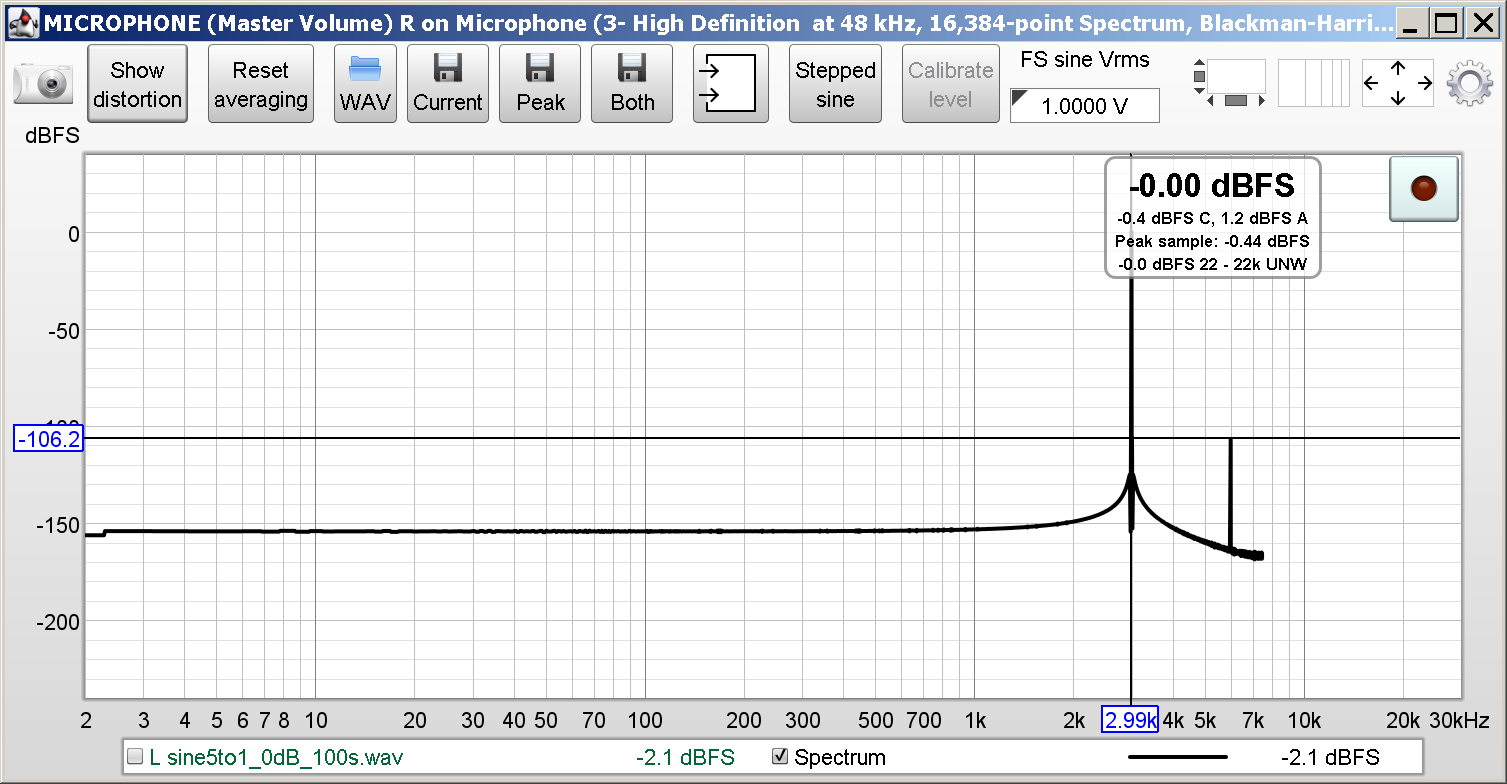Toggle the graph scrollbars icon
Viewport: 1507px width, 784px height.
pos(1228,84)
